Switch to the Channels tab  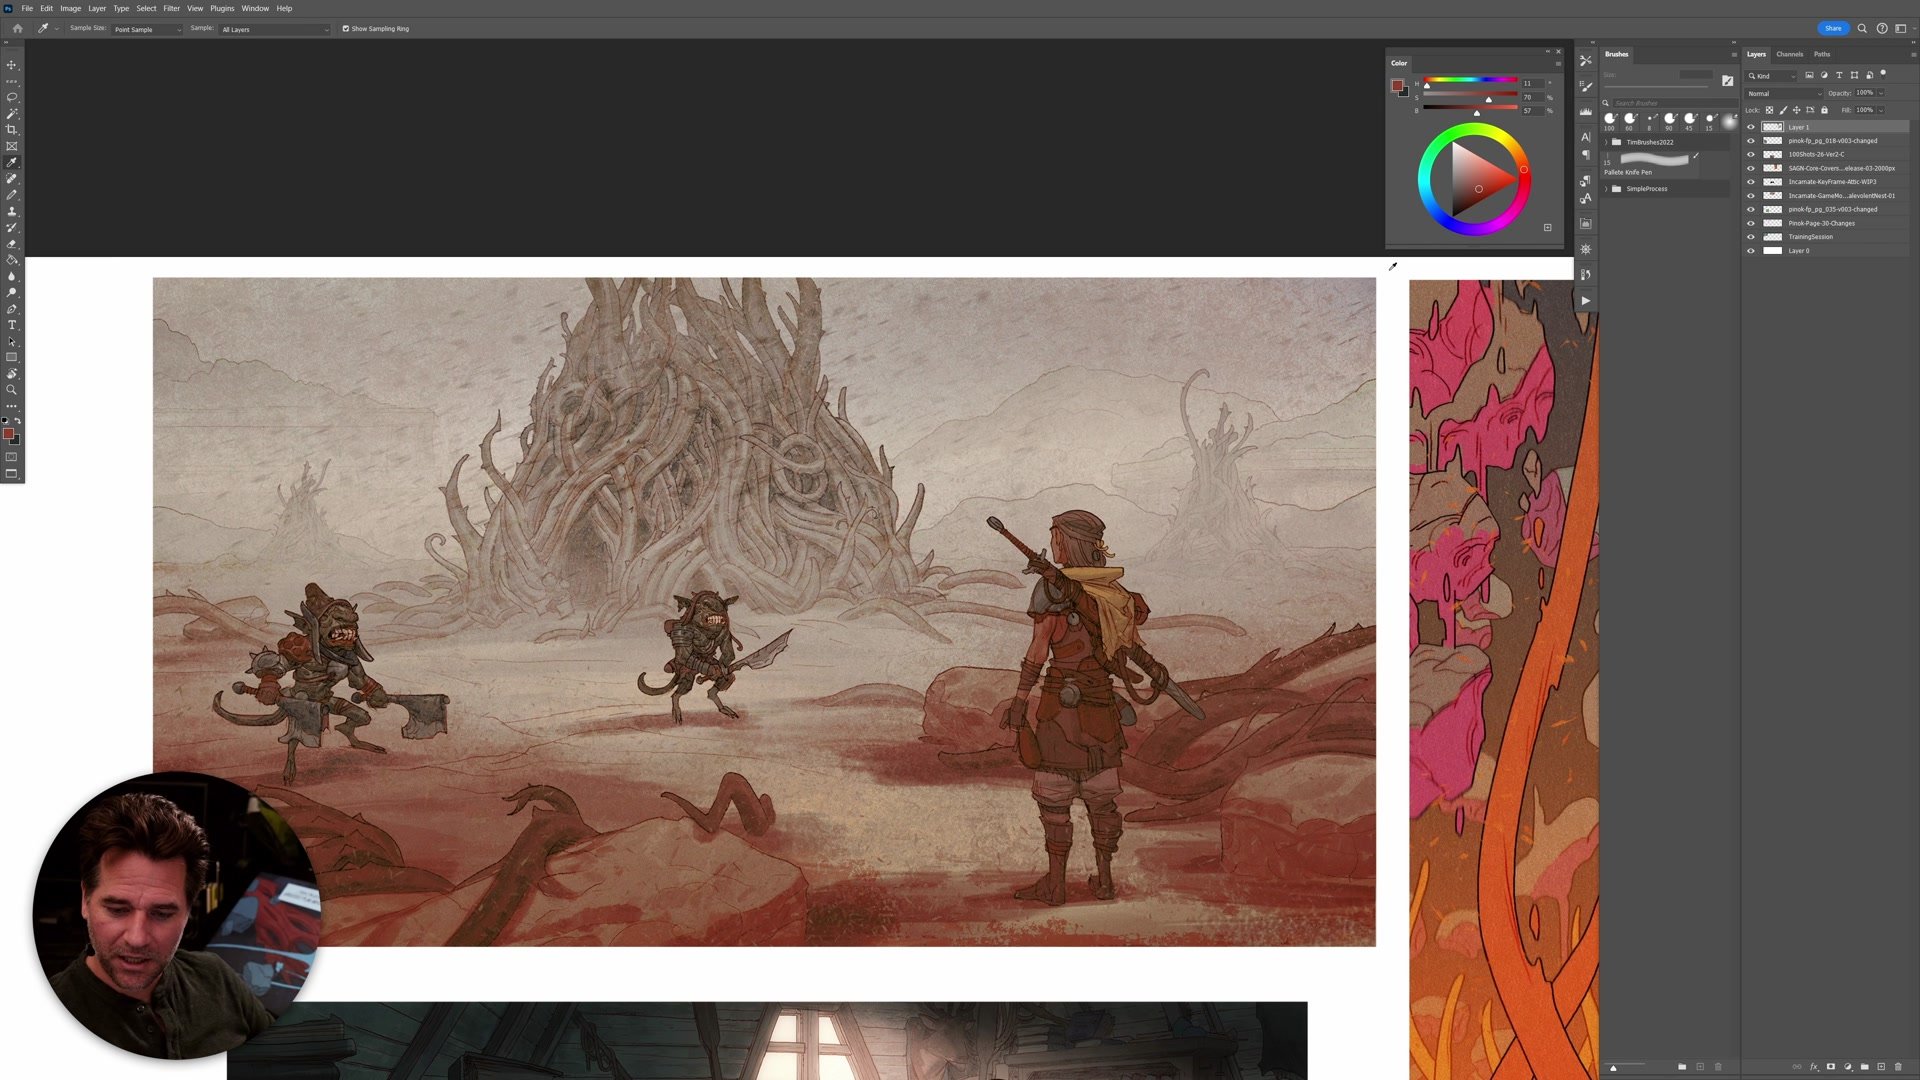point(1789,54)
